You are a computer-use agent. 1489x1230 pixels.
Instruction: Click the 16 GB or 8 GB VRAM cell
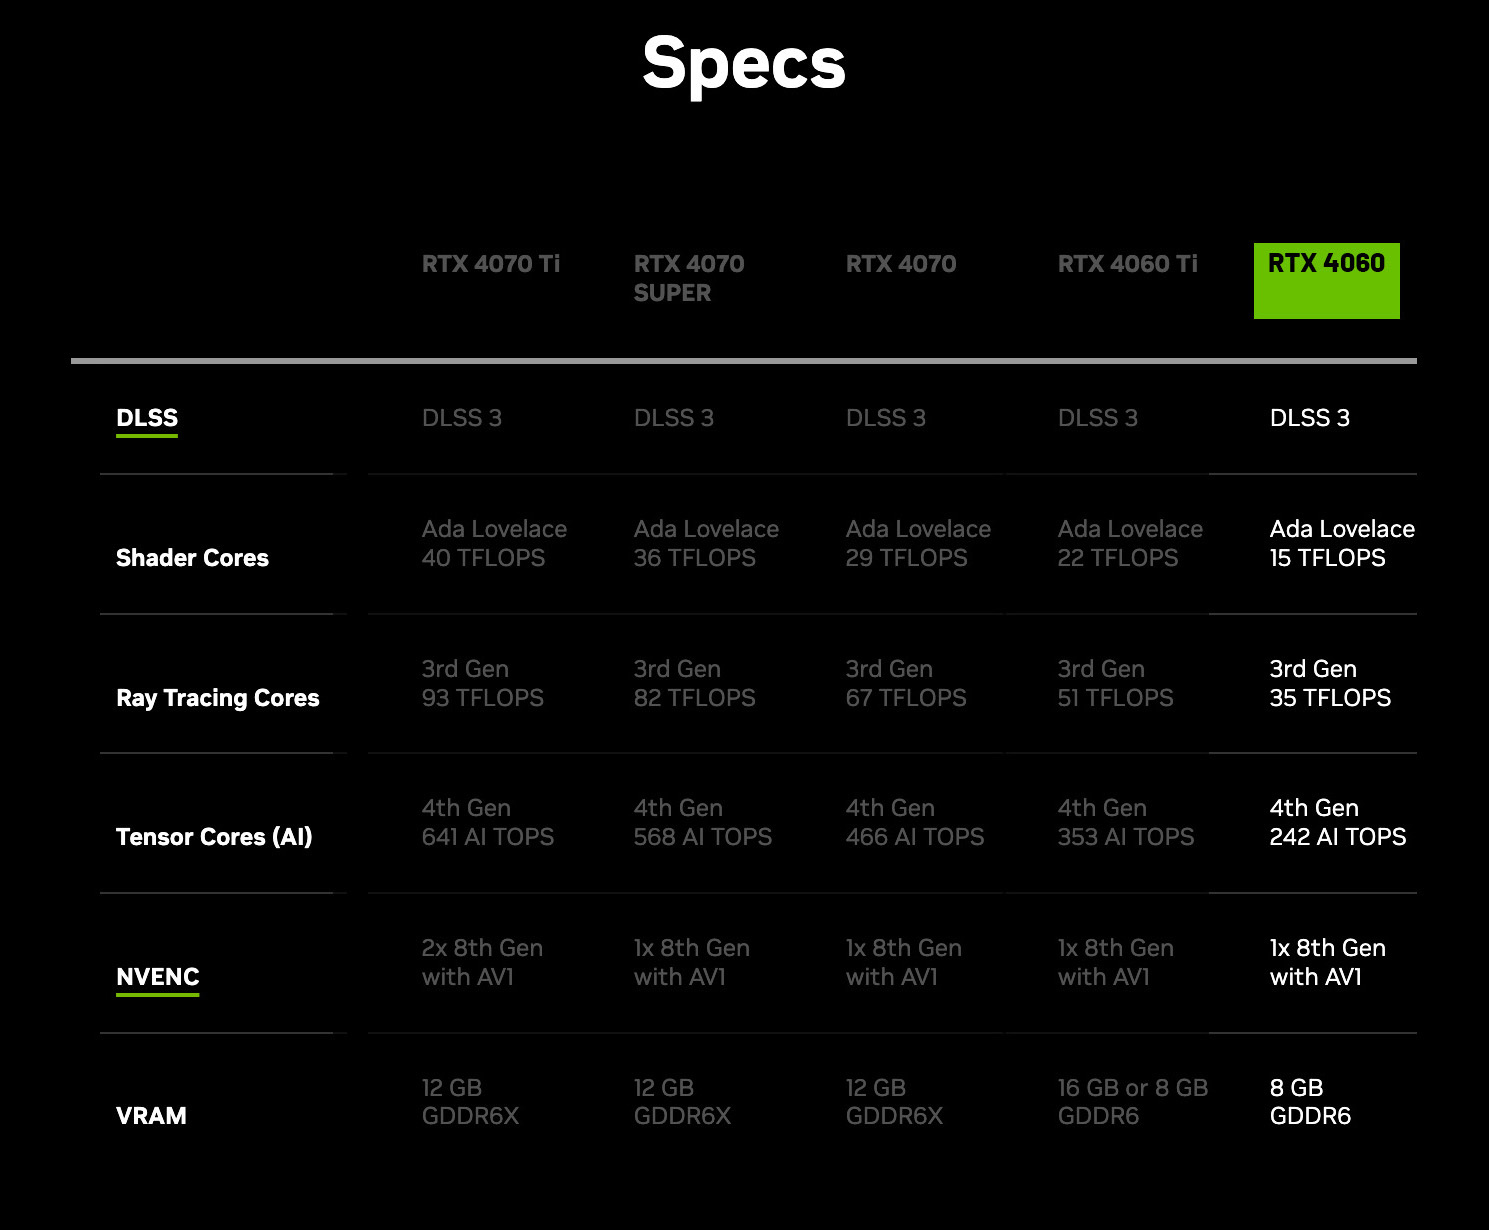pyautogui.click(x=1133, y=1101)
